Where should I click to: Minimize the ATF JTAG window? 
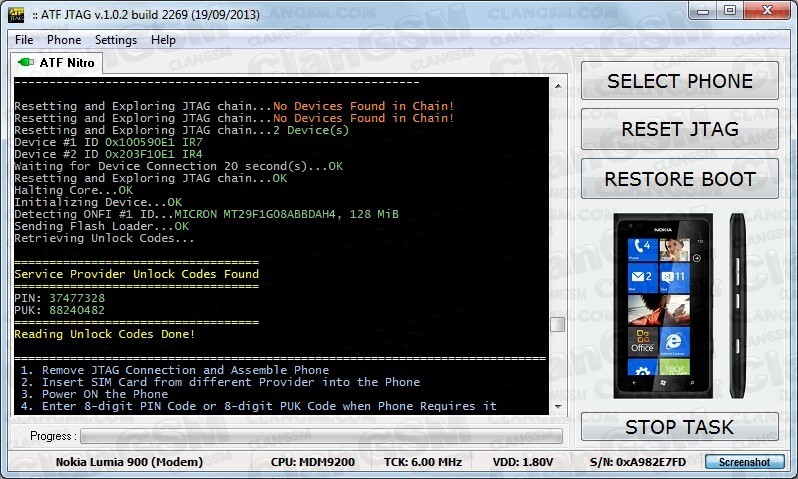coord(703,11)
